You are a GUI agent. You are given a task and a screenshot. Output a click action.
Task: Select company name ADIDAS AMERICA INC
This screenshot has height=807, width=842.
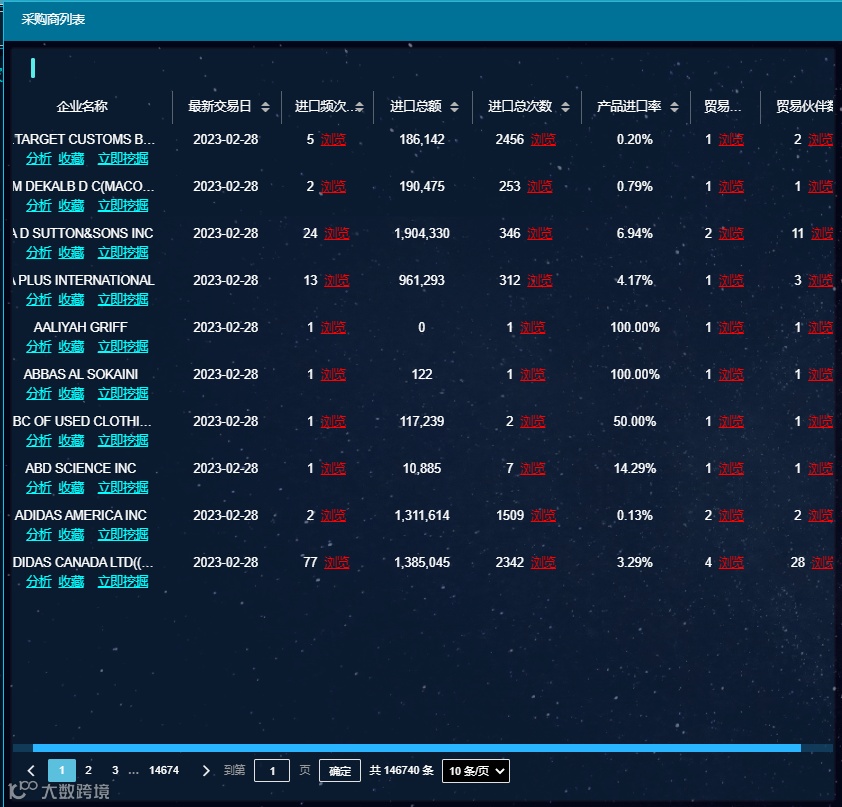pos(81,515)
